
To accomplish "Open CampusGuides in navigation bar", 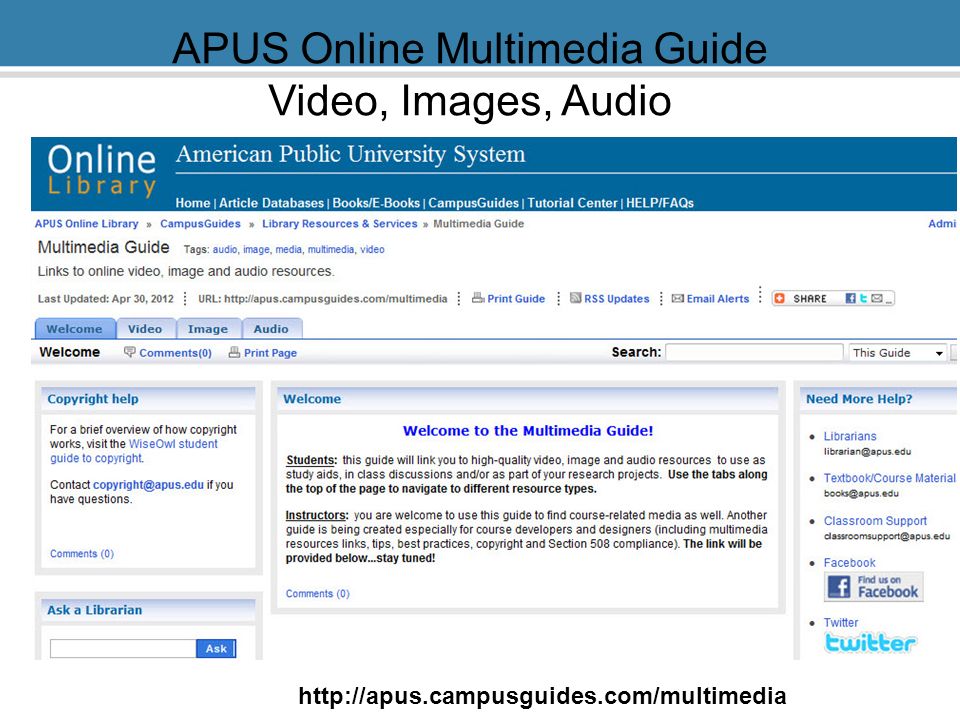I will point(473,203).
